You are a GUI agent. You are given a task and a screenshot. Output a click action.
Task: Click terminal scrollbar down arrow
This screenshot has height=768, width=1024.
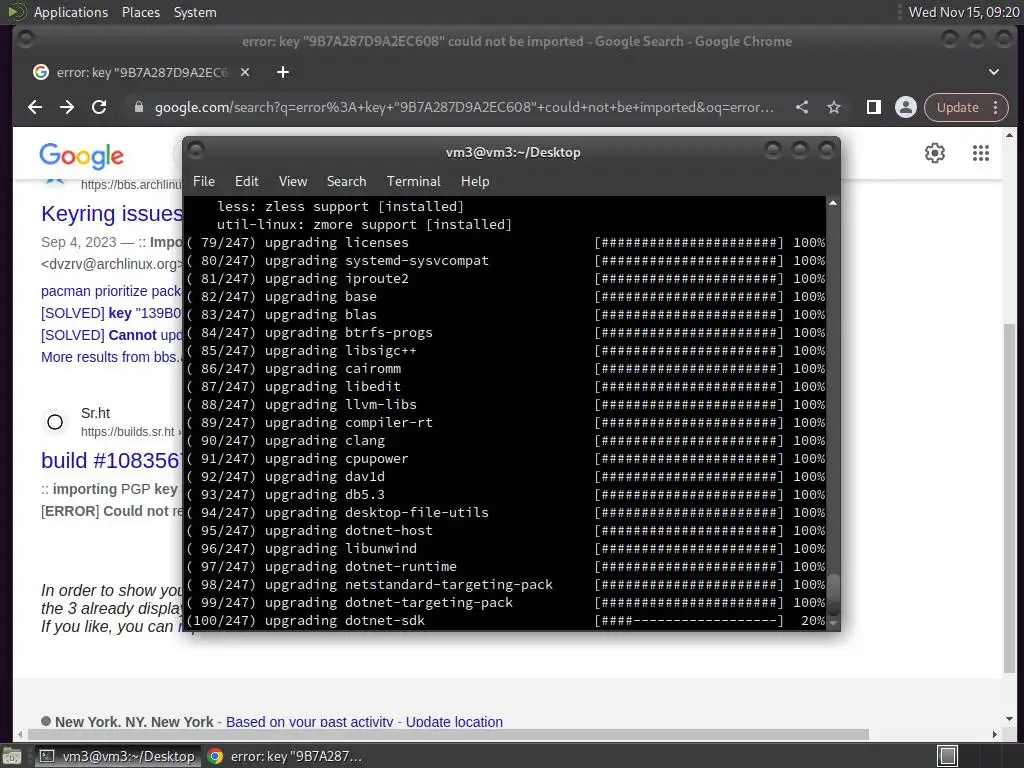click(833, 624)
